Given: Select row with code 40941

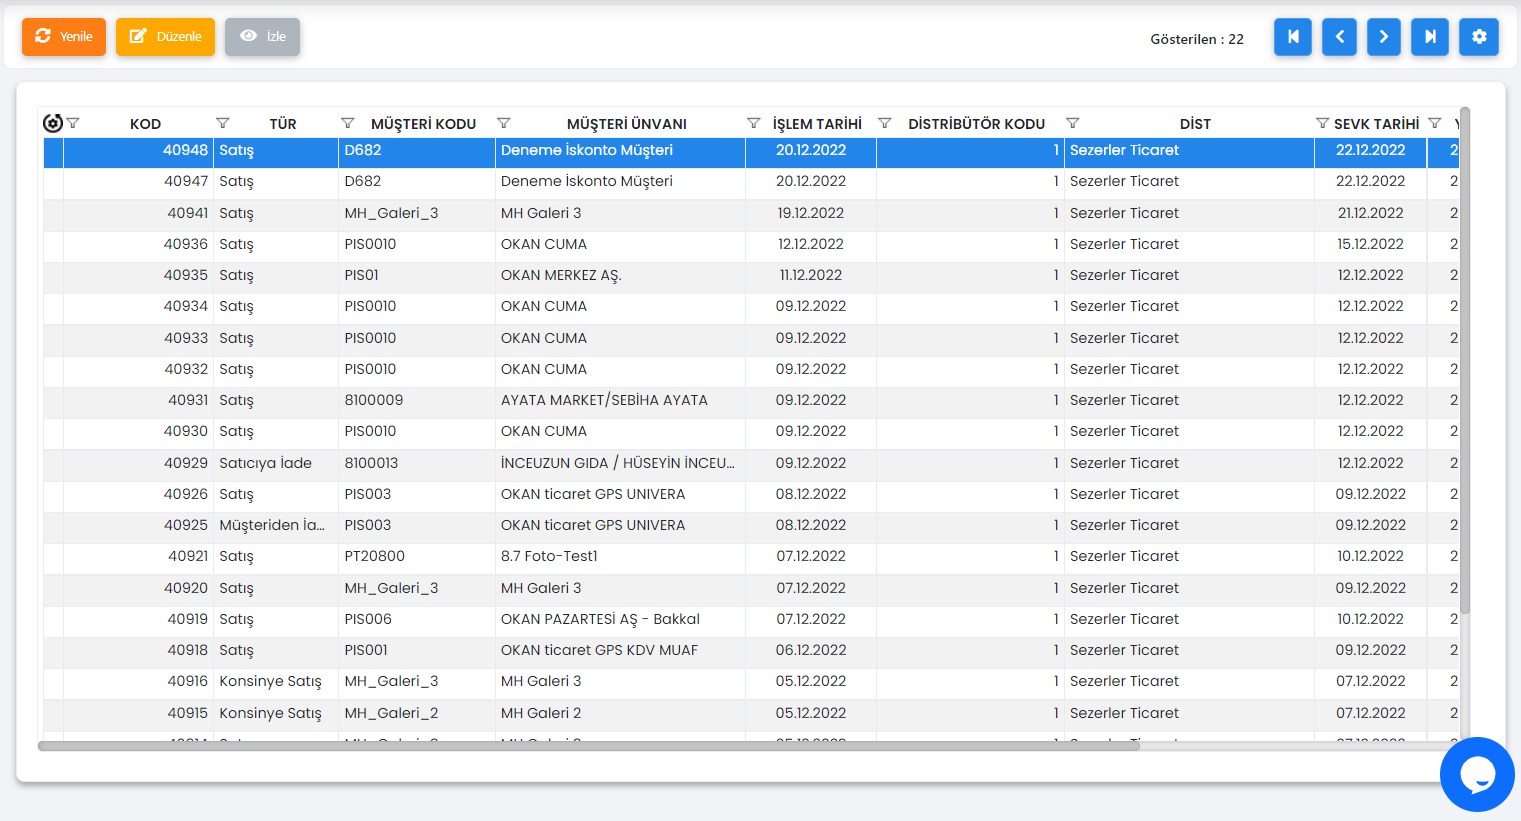Looking at the screenshot, I should pos(751,213).
